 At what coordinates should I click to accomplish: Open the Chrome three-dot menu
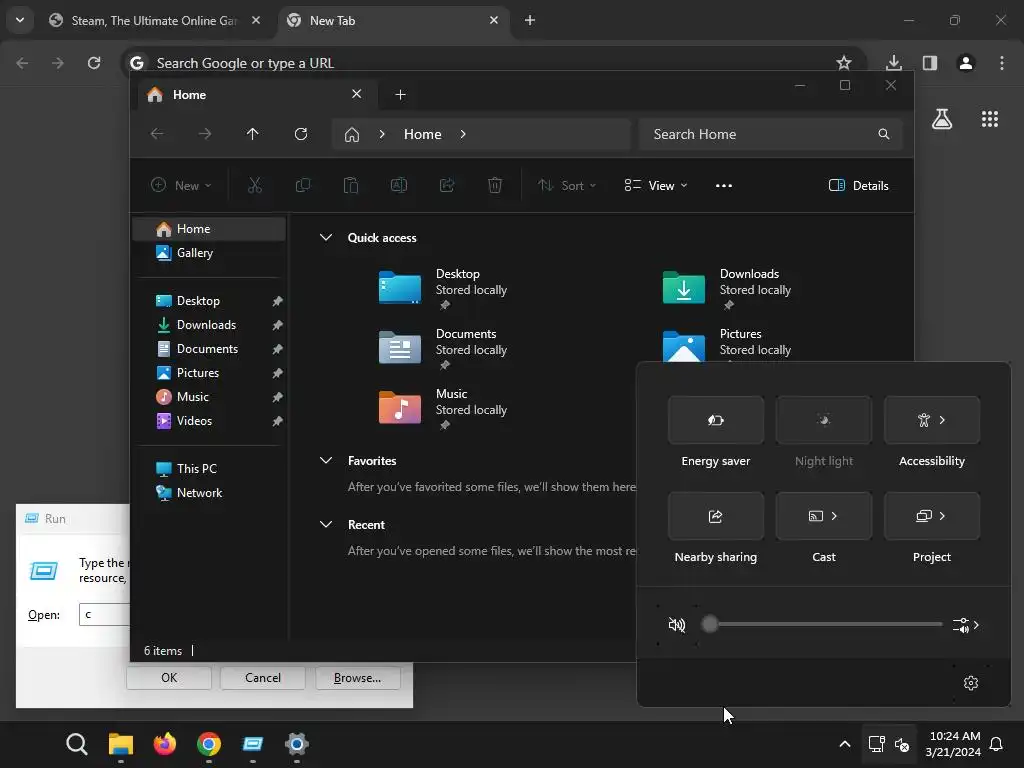coord(1002,63)
